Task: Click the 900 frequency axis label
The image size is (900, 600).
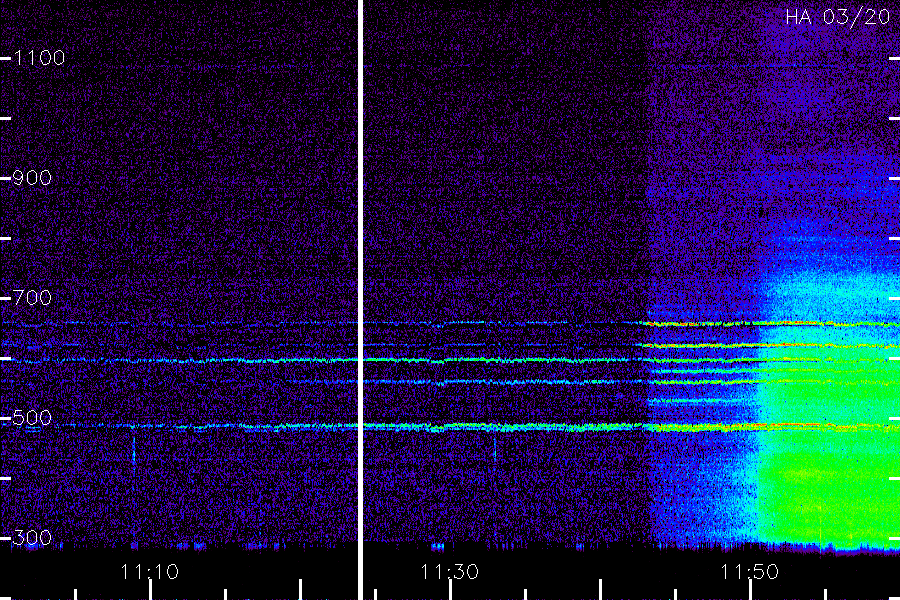Action: click(x=32, y=178)
